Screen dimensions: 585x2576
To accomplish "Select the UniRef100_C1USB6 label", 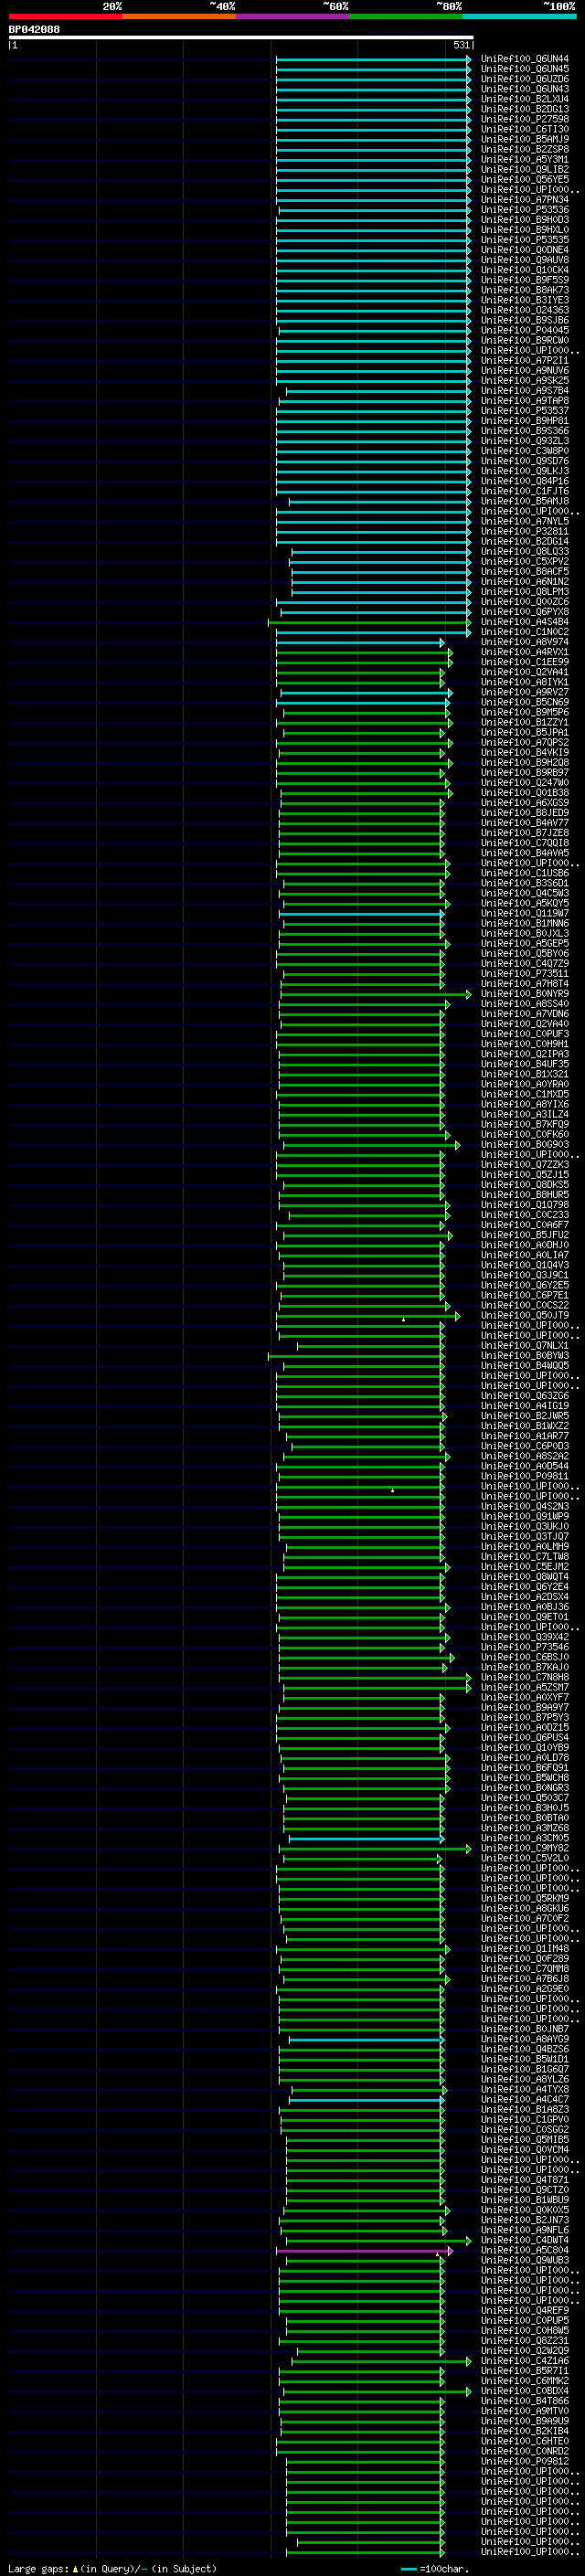I will (x=525, y=873).
